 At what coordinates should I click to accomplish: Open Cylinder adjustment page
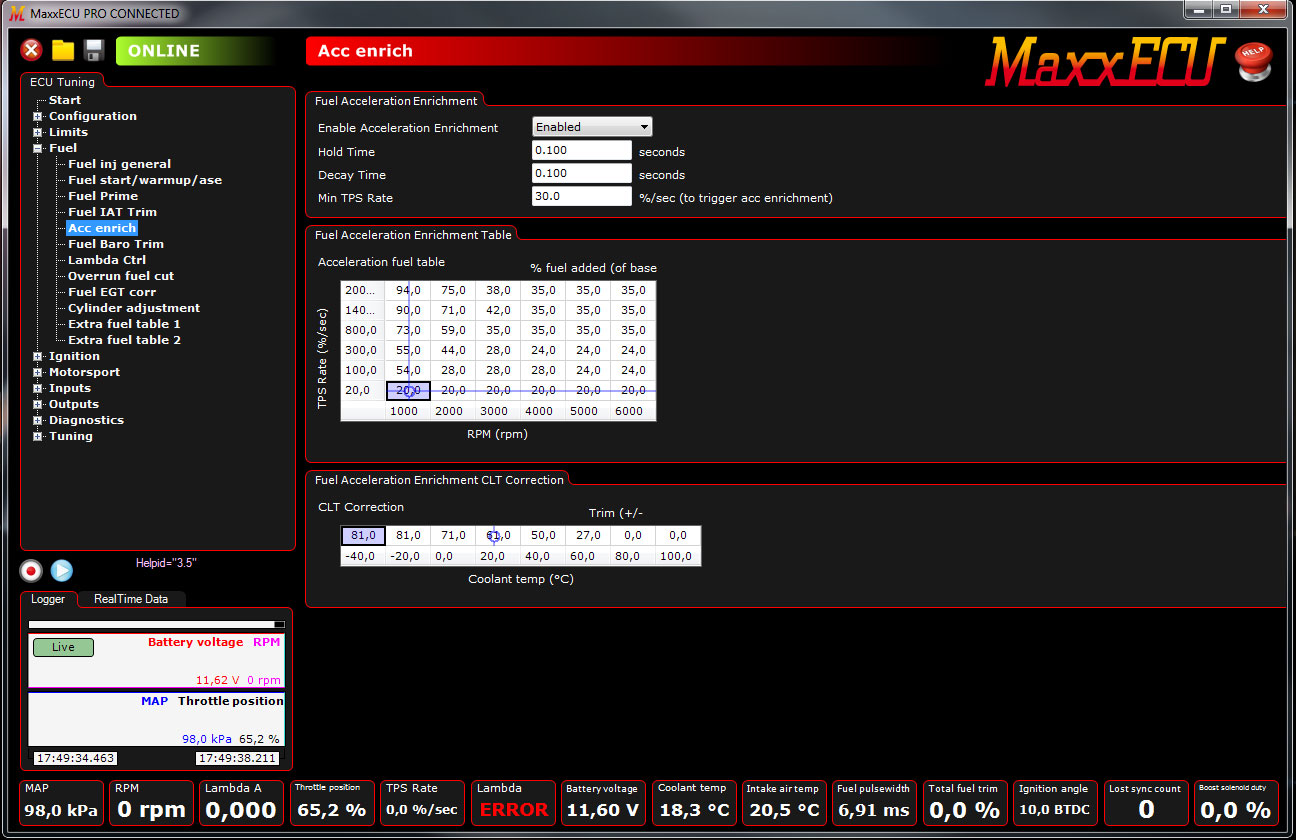134,308
